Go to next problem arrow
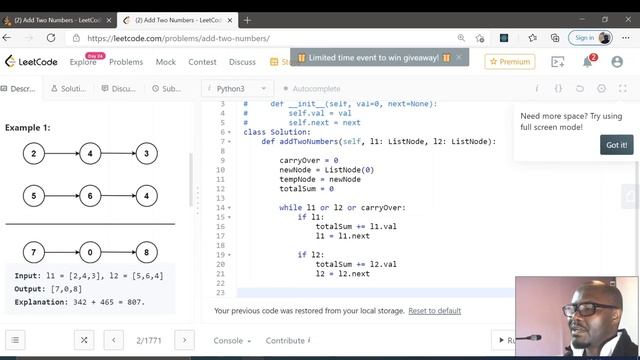The width and height of the screenshot is (640, 360). [x=184, y=340]
